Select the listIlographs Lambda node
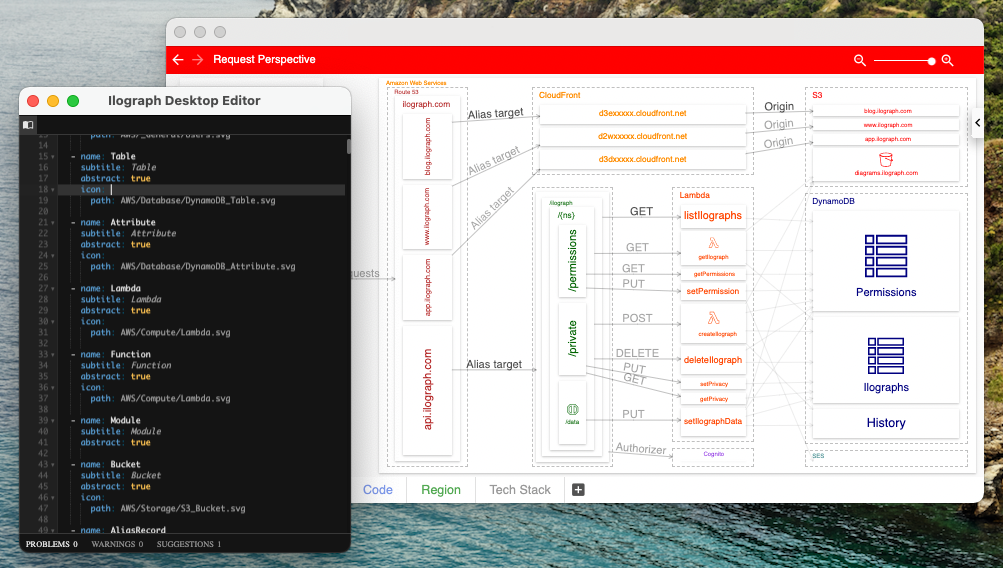1003x568 pixels. tap(713, 216)
